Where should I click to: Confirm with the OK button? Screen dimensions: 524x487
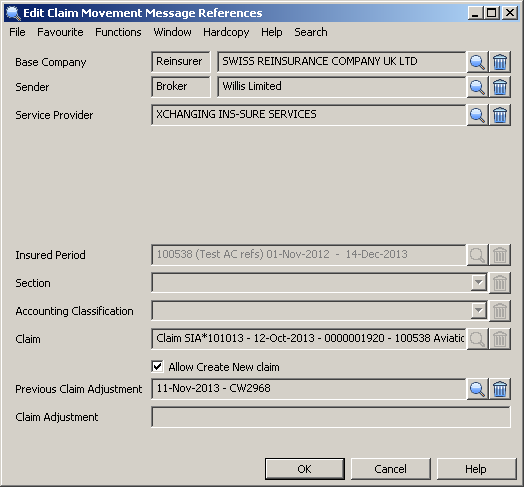pos(304,469)
